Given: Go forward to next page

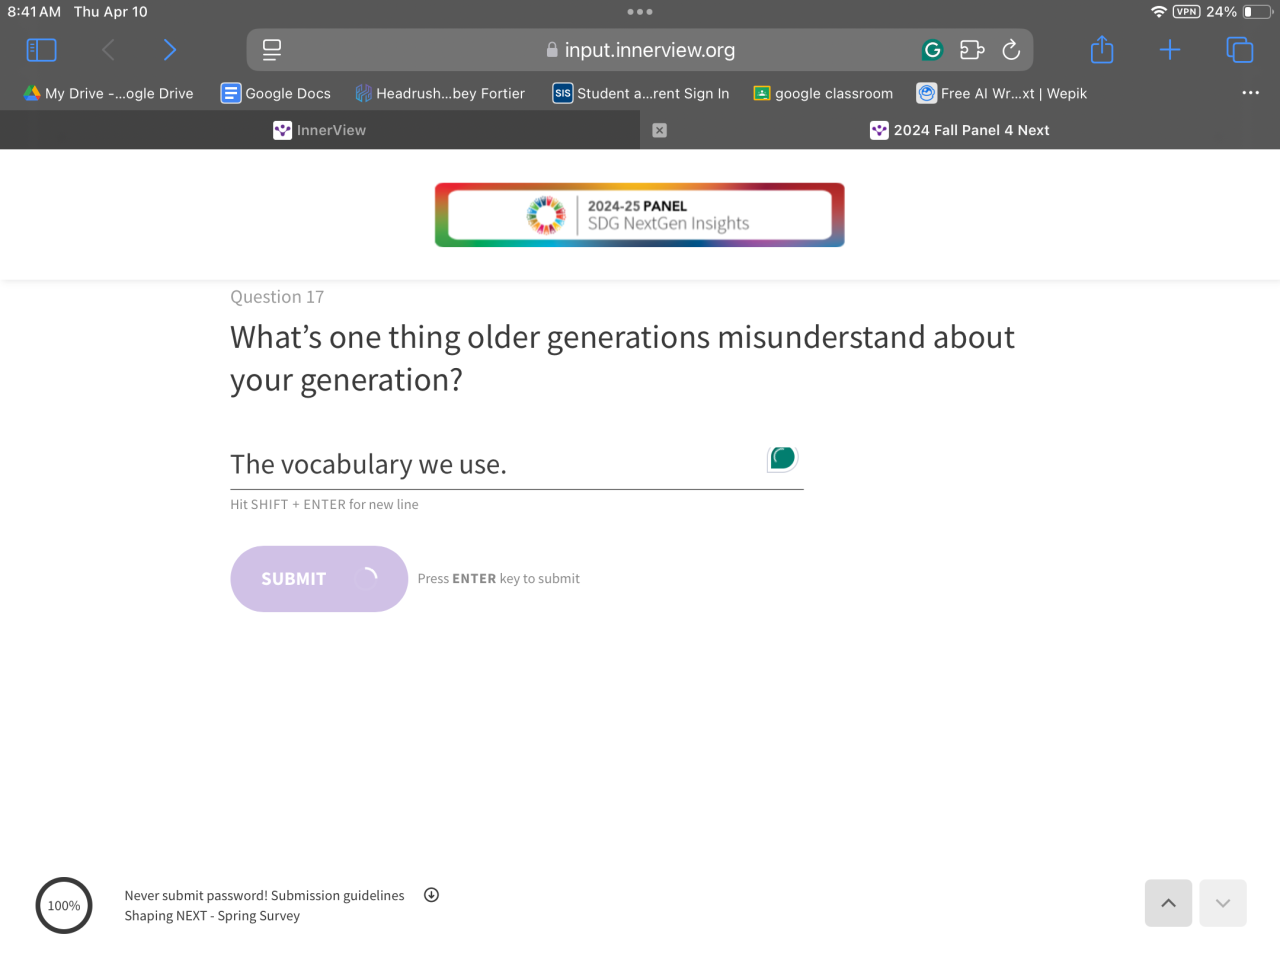Looking at the screenshot, I should pyautogui.click(x=170, y=50).
